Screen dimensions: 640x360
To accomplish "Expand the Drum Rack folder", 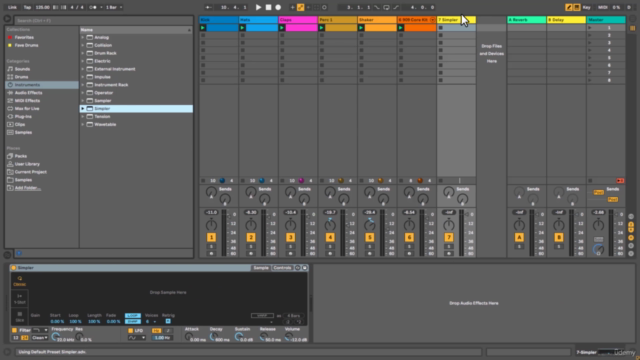I will click(x=83, y=53).
